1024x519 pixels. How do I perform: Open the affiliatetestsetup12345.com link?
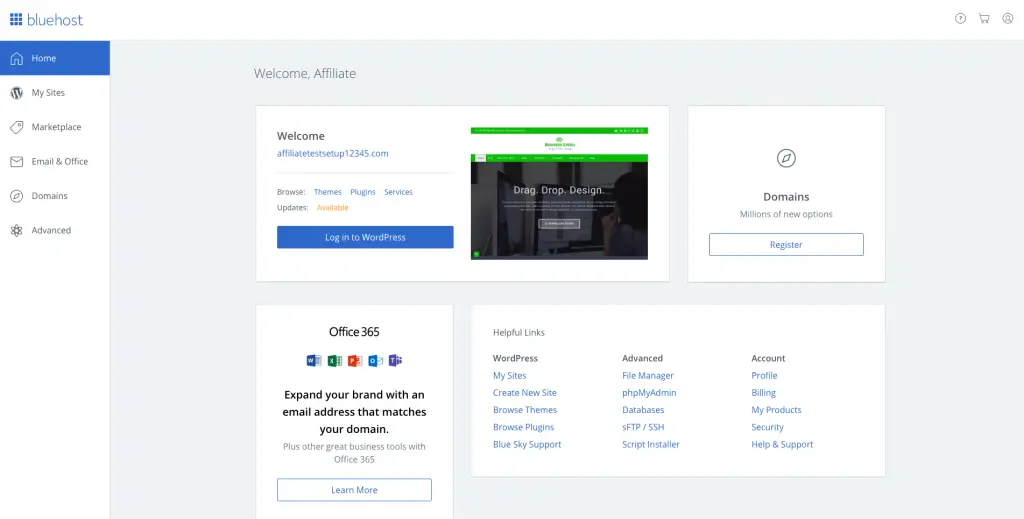click(332, 153)
